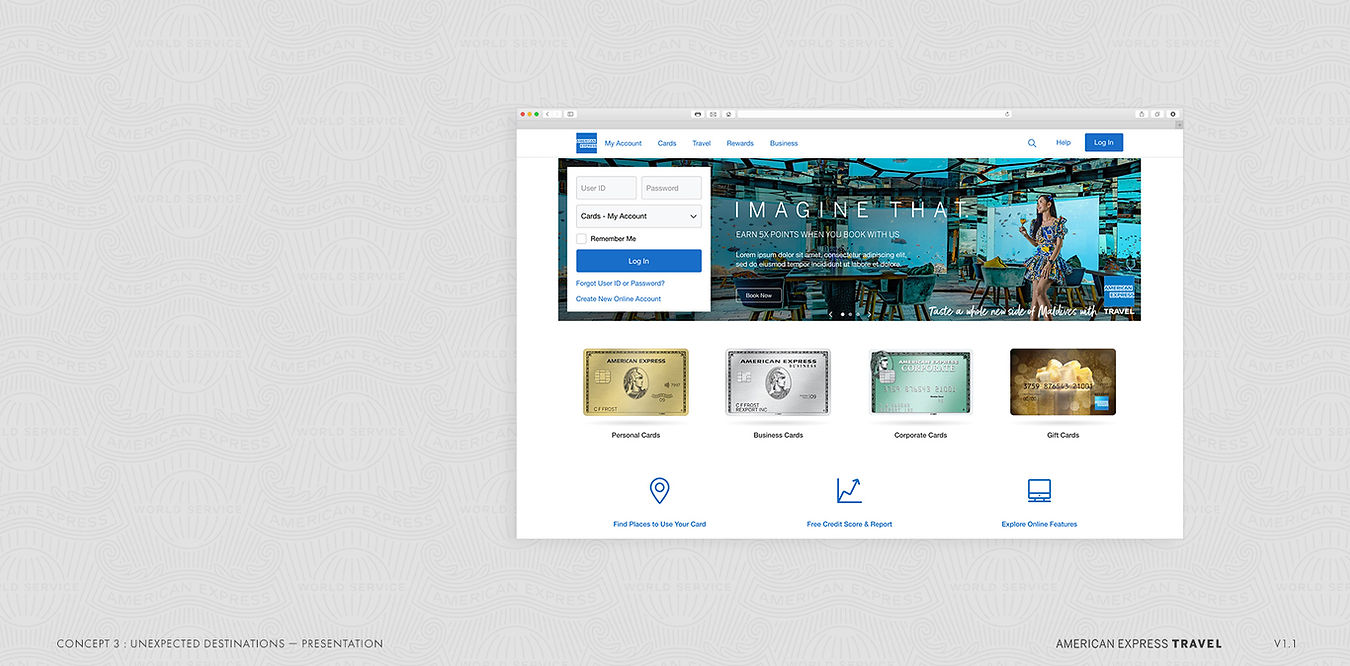Viewport: 1350px width, 666px height.
Task: Select the third carousel dot indicator
Action: pyautogui.click(x=858, y=314)
